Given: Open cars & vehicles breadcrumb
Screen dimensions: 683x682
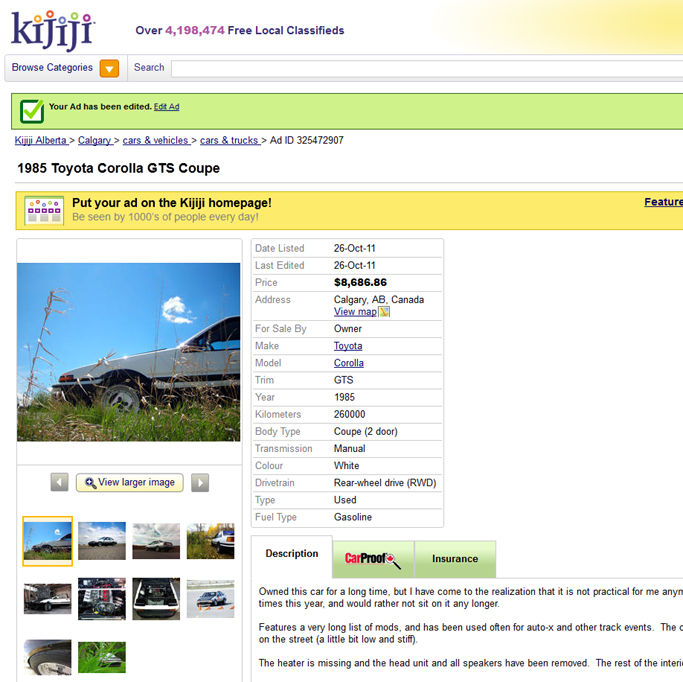Looking at the screenshot, I should coord(156,140).
